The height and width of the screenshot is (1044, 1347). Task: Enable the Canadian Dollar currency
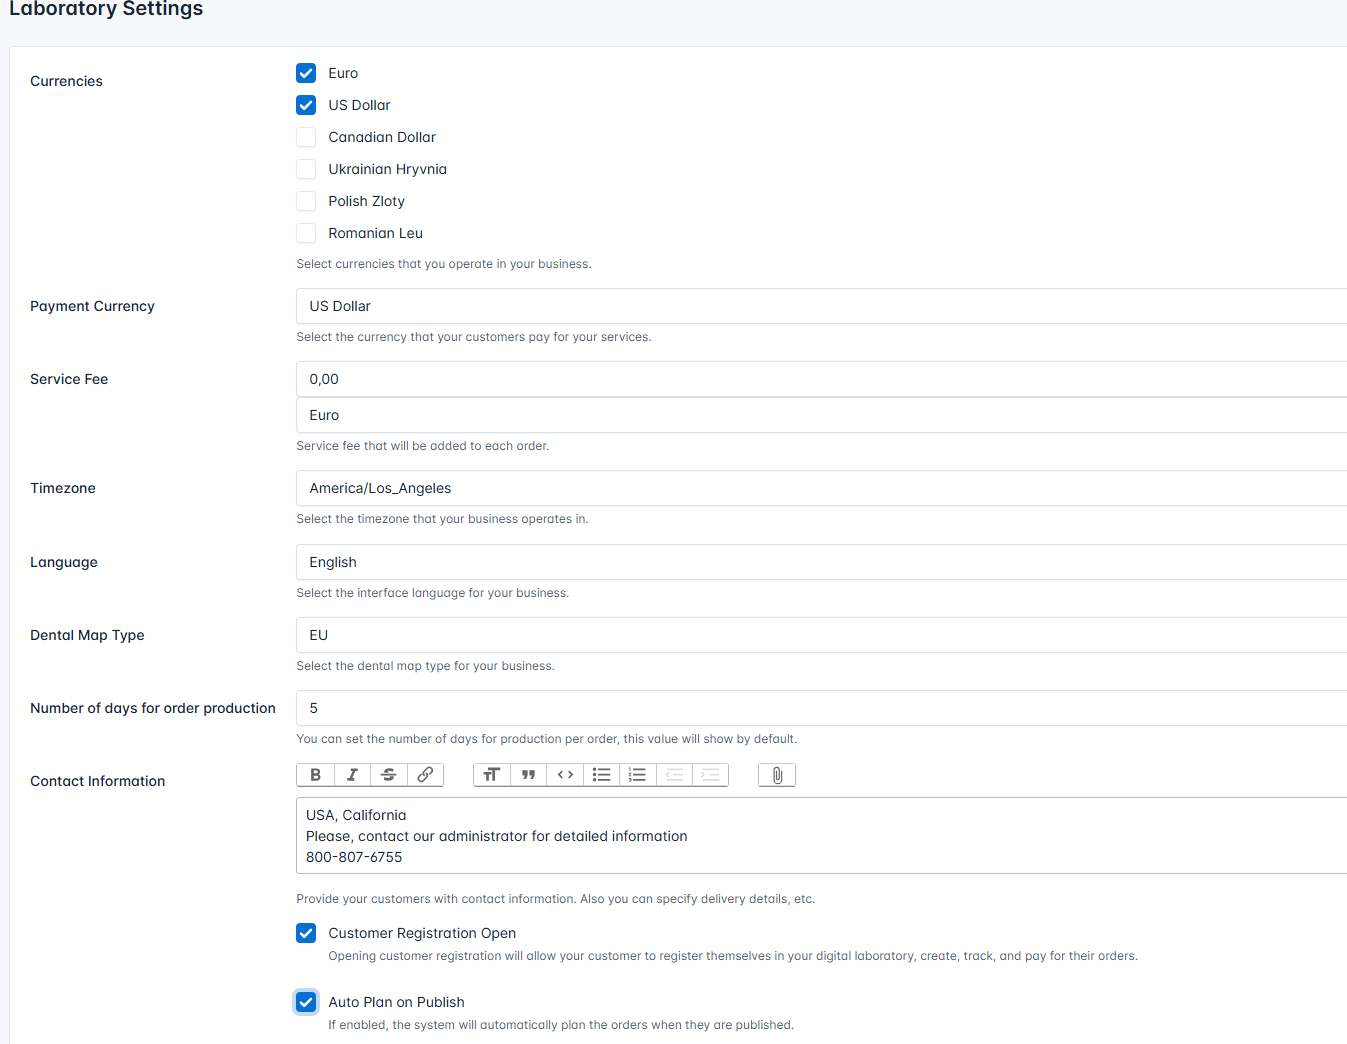(306, 137)
